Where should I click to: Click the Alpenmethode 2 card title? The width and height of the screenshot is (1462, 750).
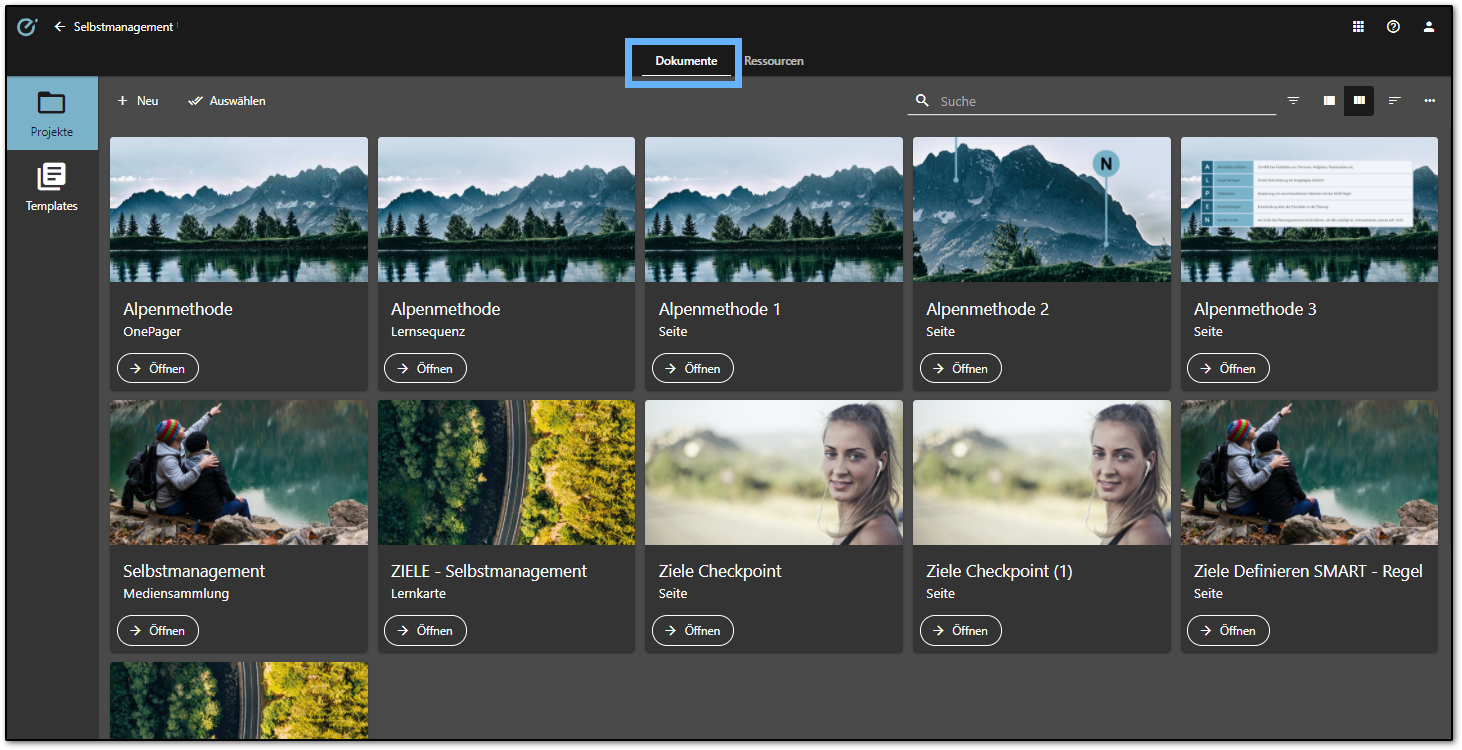click(x=988, y=309)
